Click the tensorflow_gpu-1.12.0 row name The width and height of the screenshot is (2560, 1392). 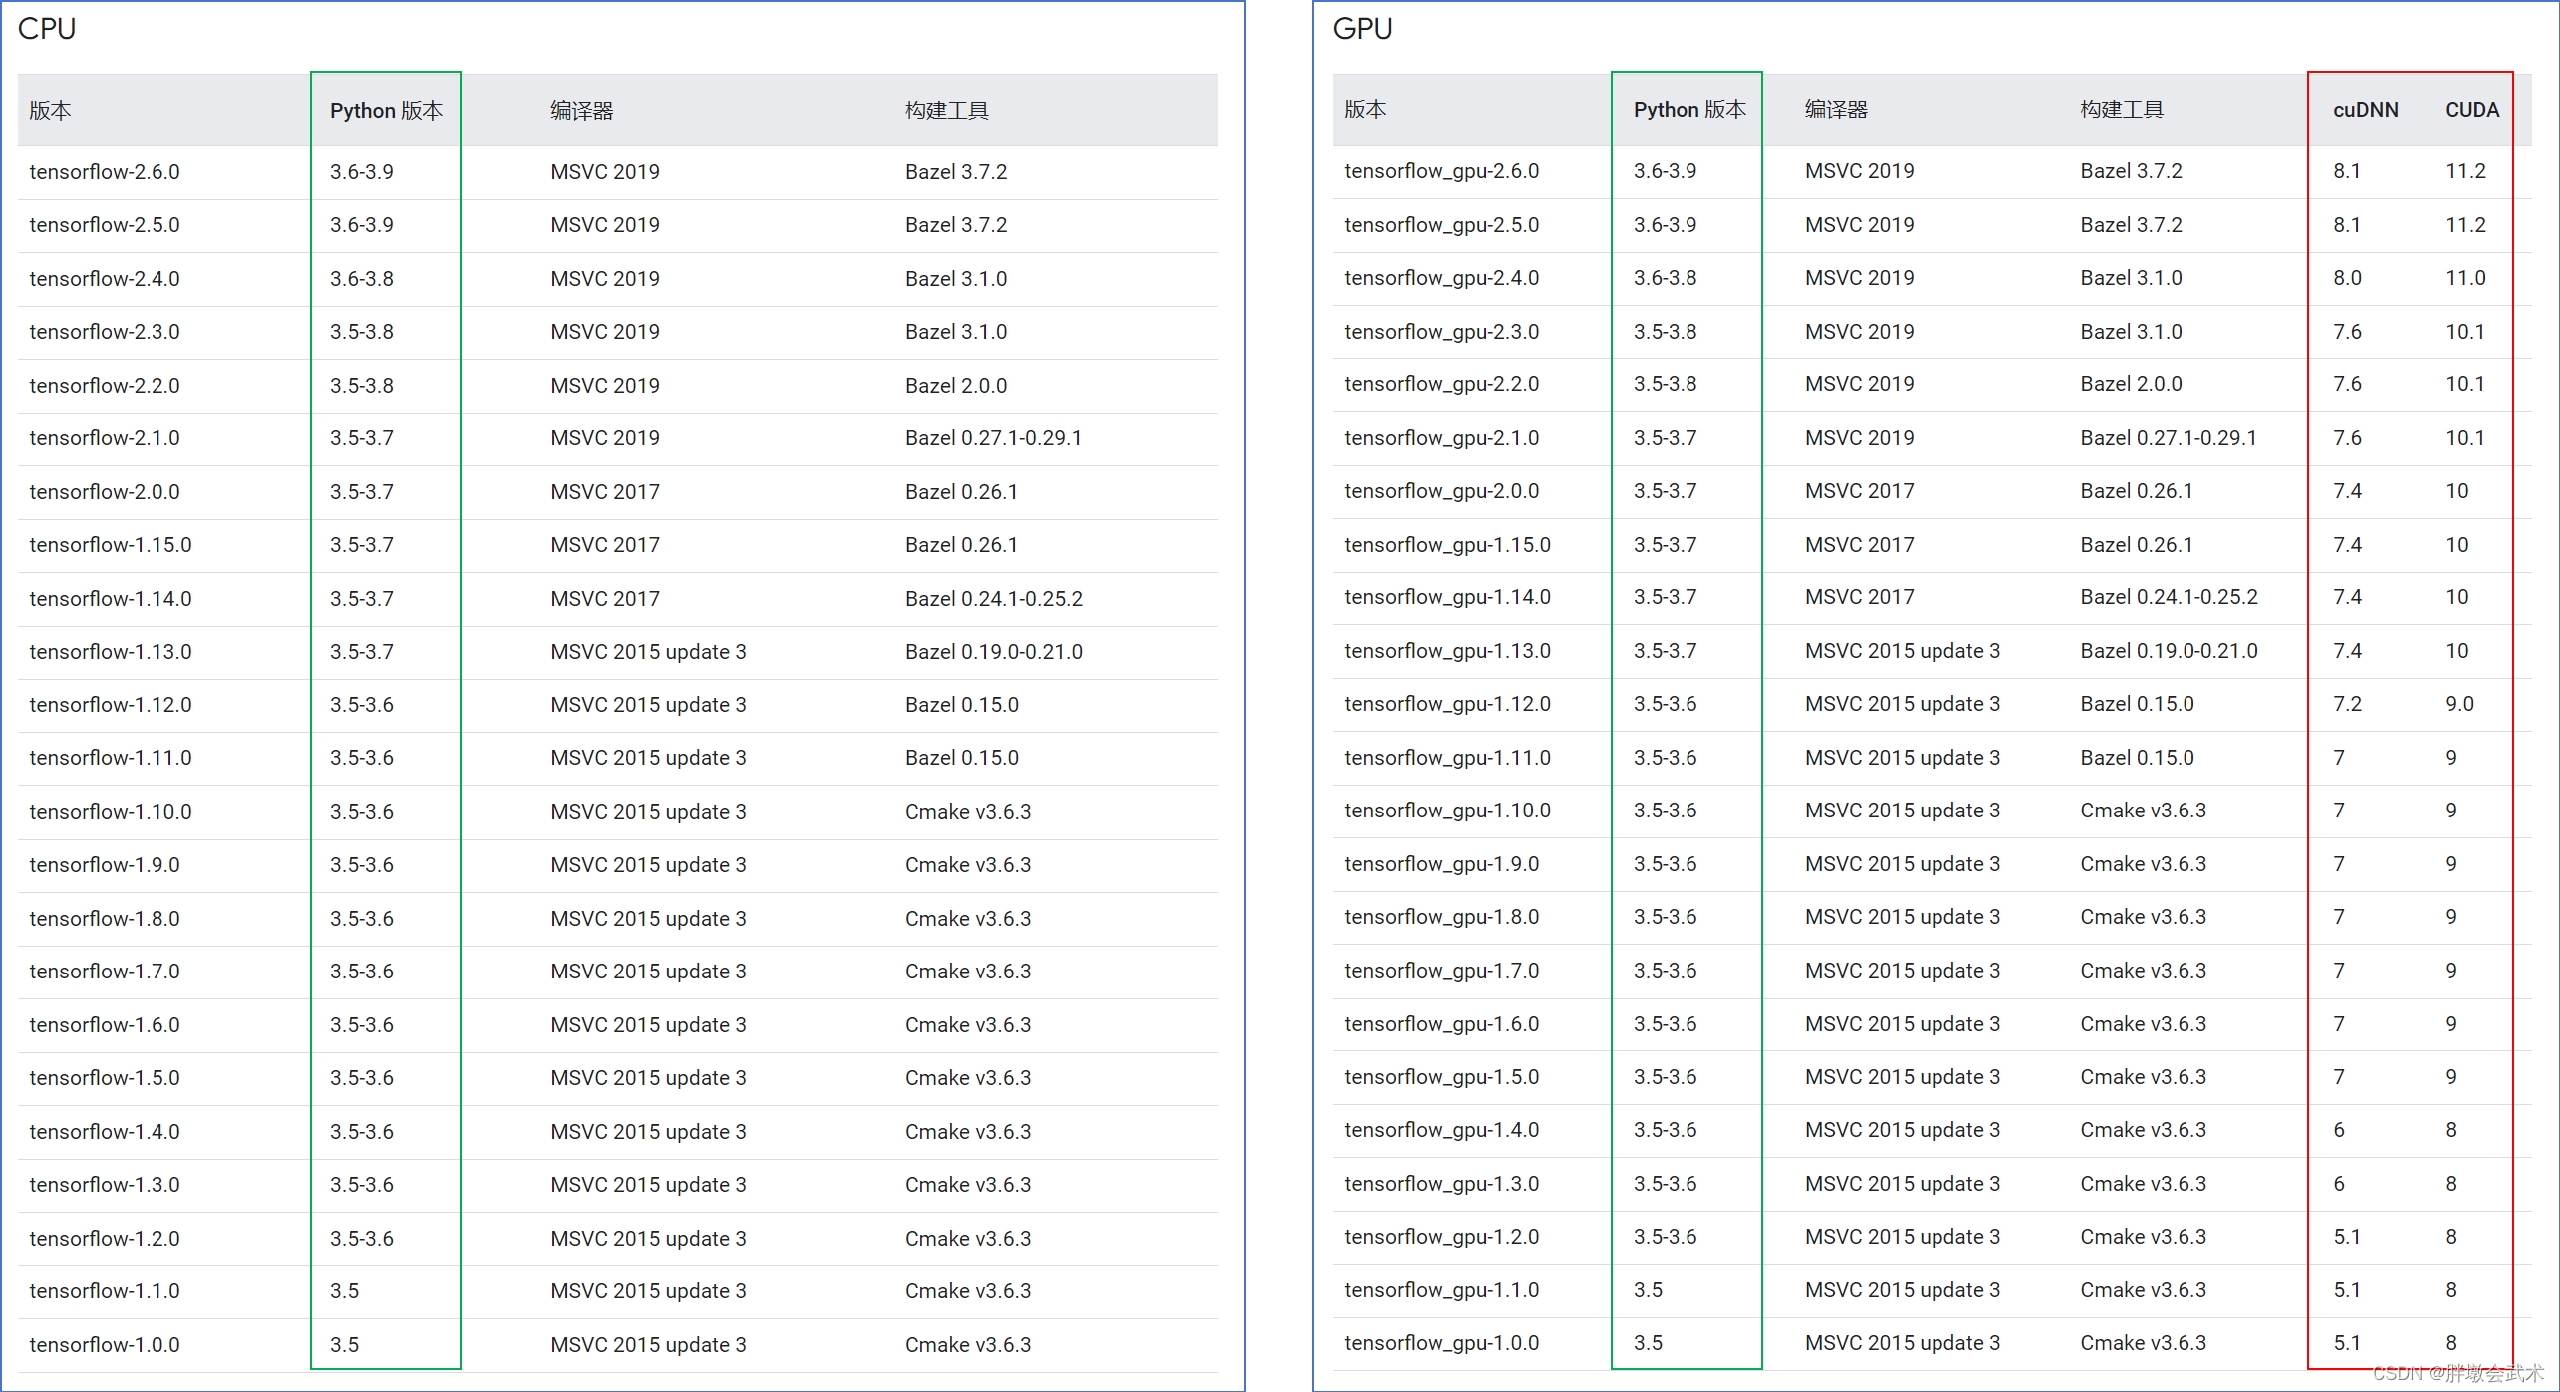(x=1448, y=704)
